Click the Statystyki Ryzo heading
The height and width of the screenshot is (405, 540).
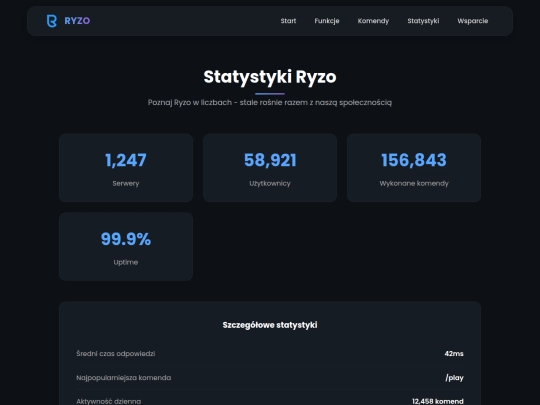click(270, 77)
